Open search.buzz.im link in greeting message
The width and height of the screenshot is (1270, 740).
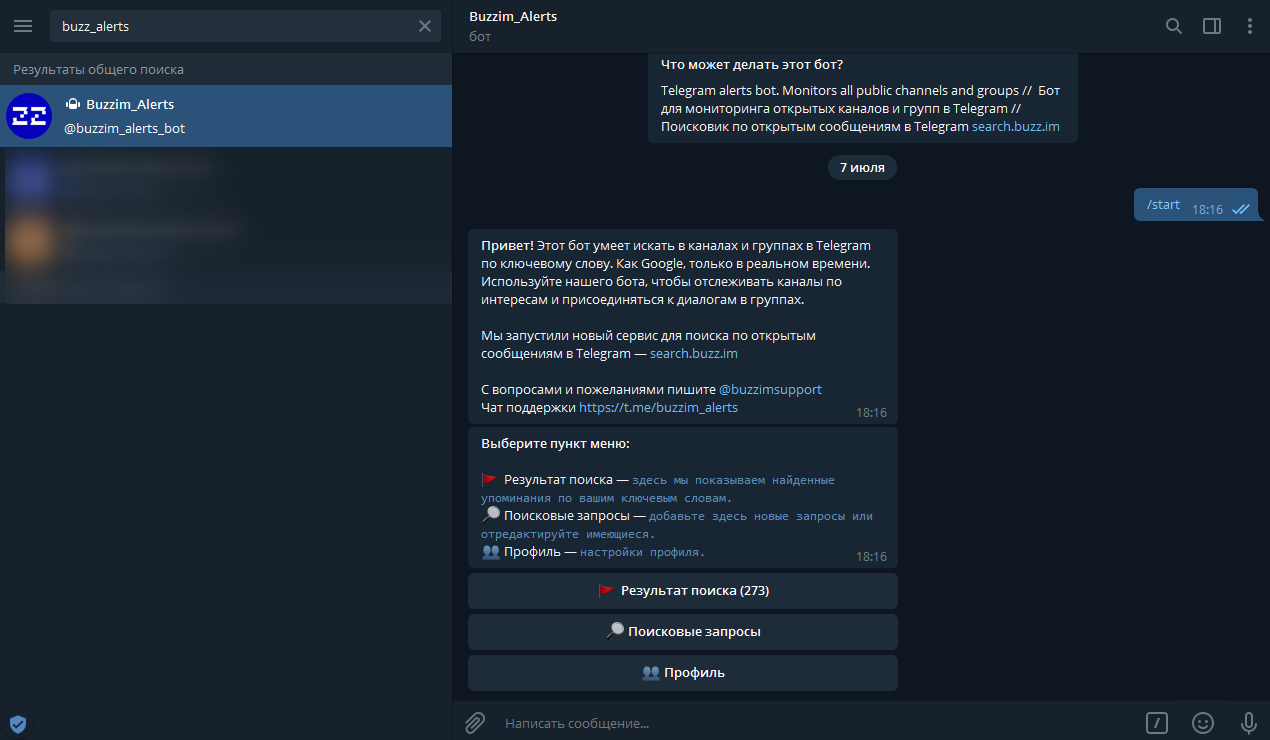click(693, 354)
